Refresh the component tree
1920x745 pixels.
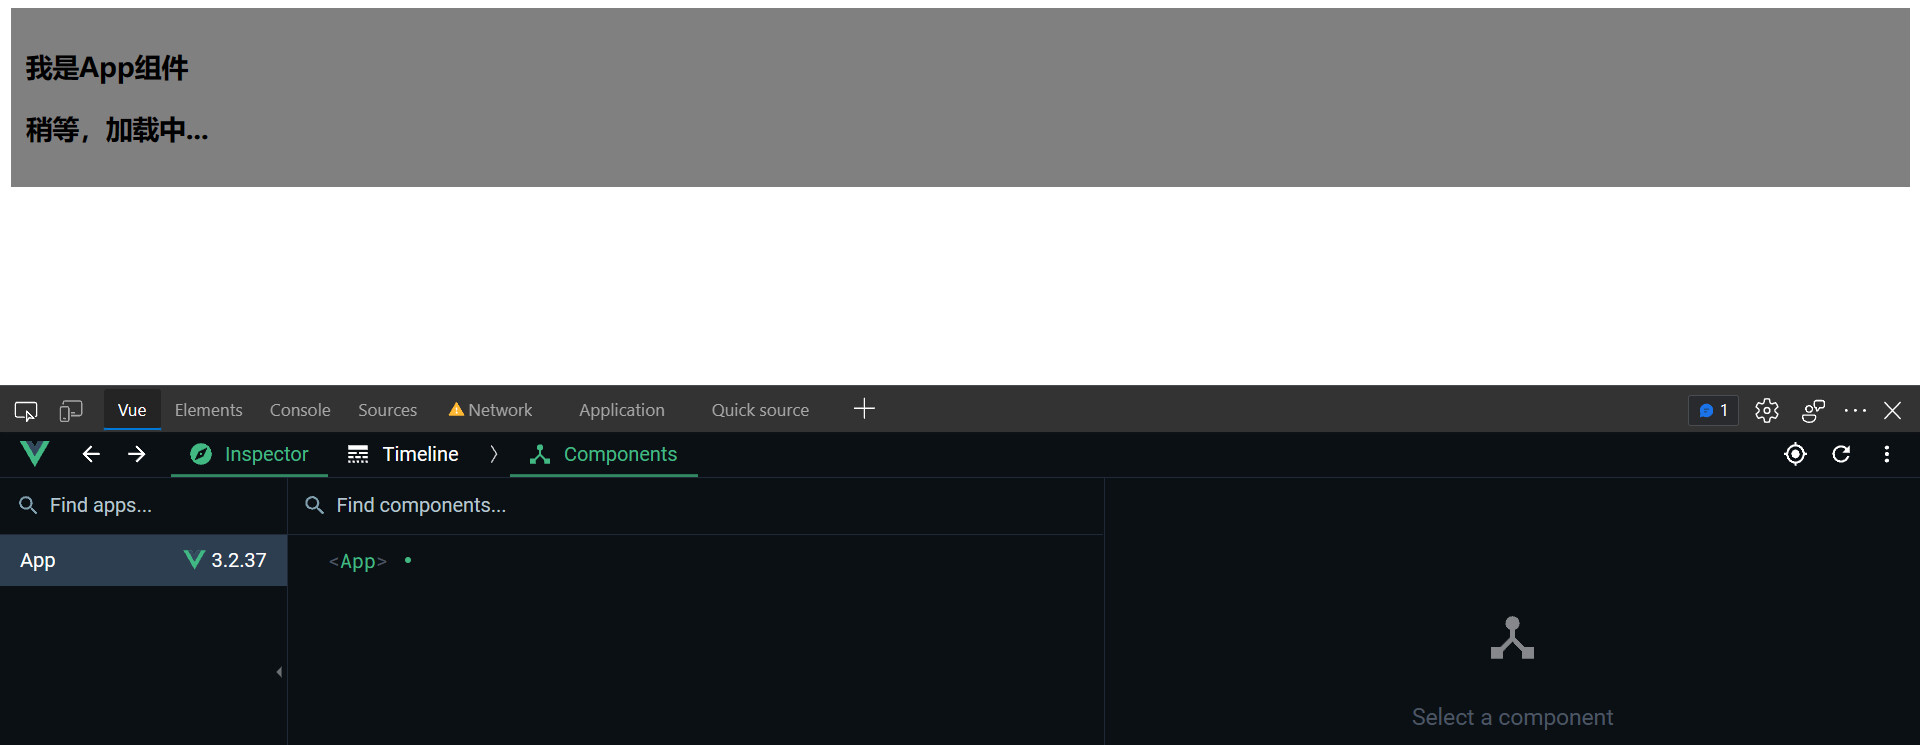click(1841, 454)
